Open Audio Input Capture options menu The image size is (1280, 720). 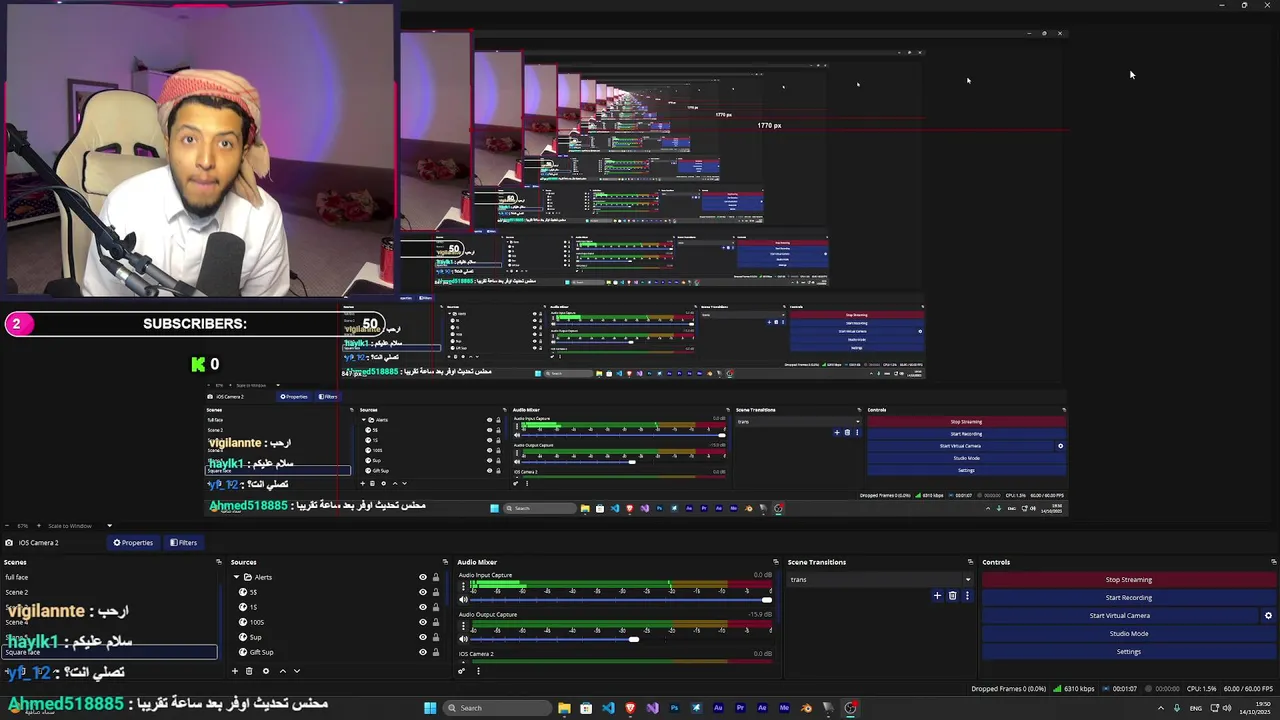463,587
